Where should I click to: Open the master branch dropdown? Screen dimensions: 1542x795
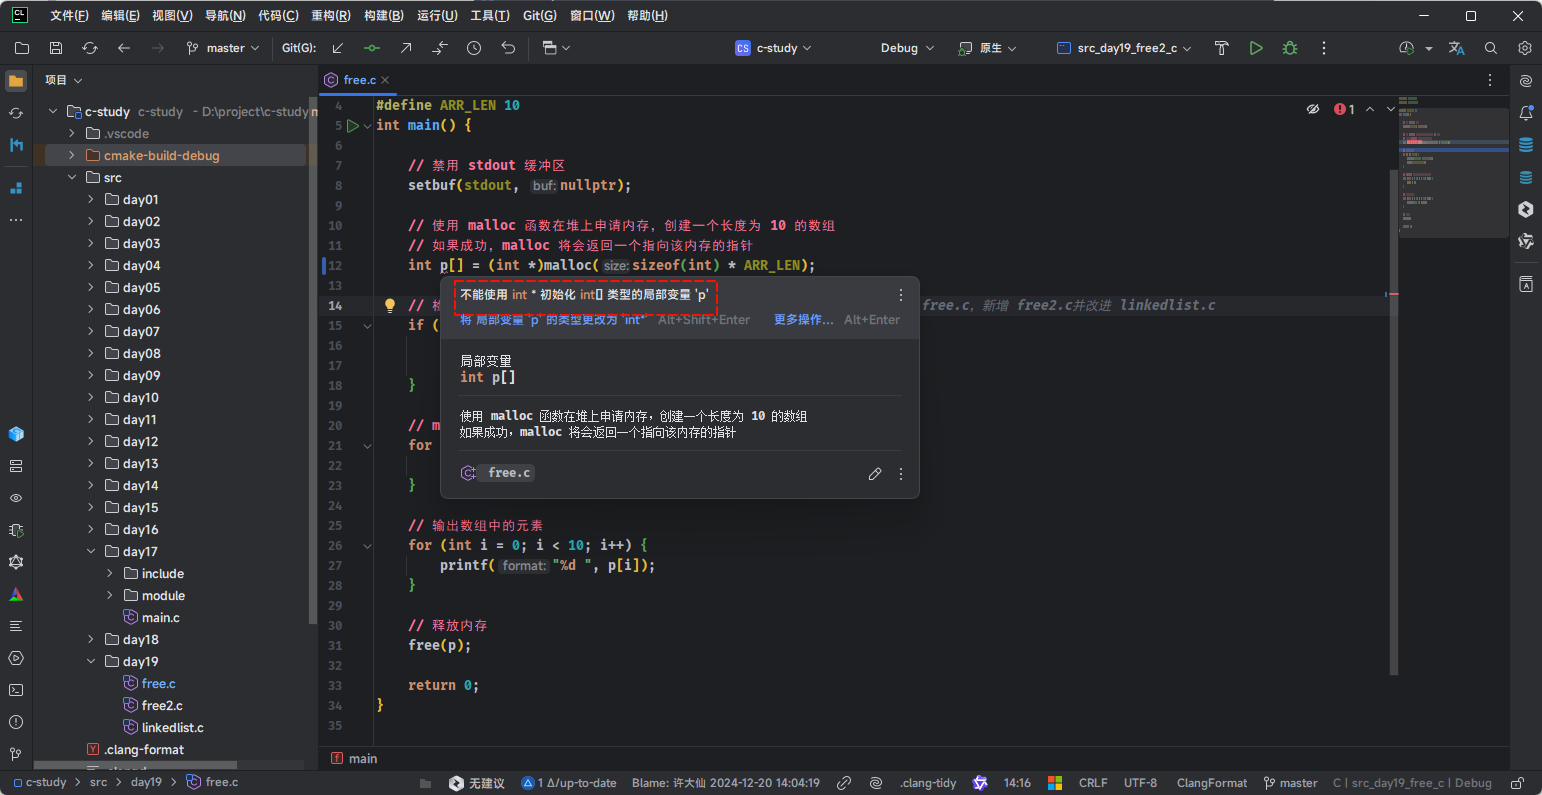(223, 48)
